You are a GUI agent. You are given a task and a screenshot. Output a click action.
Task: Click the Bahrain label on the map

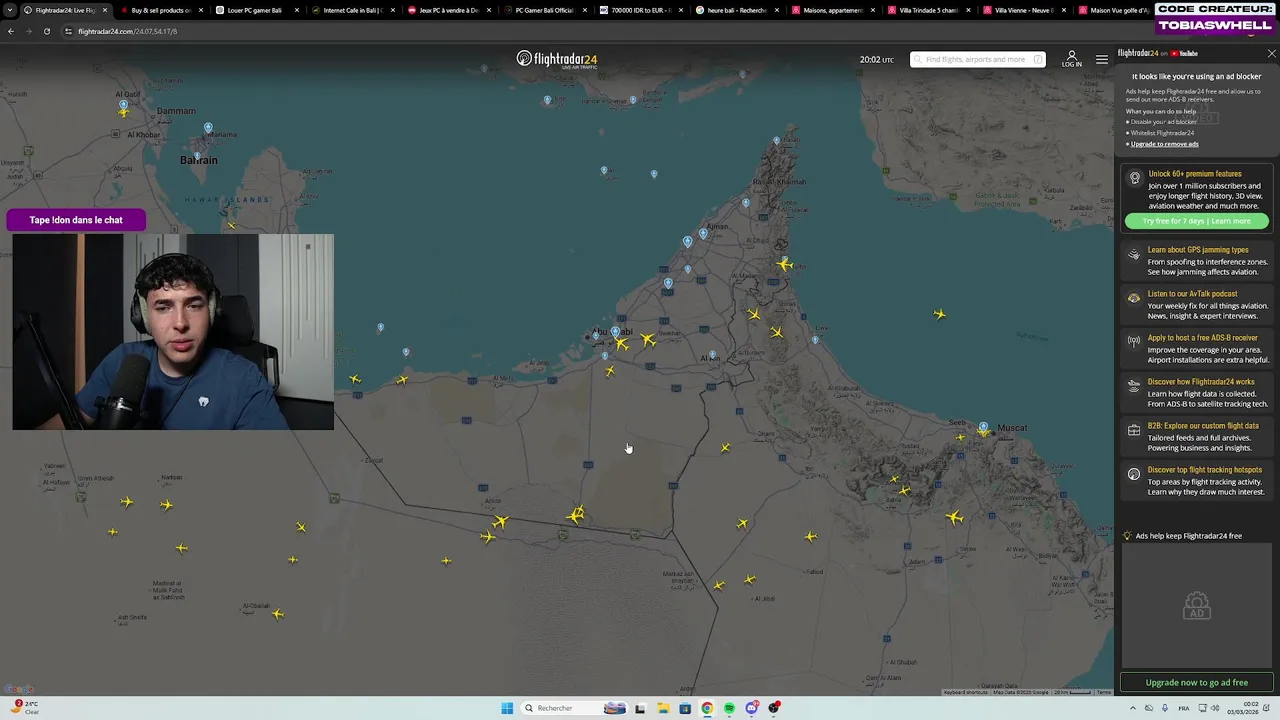[x=198, y=160]
